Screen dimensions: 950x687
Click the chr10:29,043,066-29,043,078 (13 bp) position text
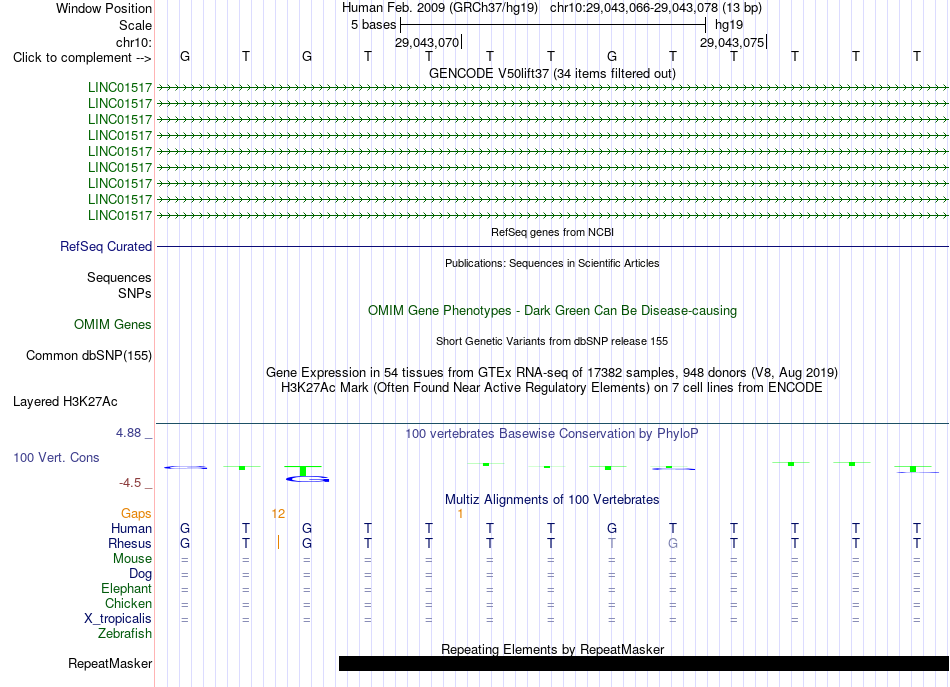[656, 8]
